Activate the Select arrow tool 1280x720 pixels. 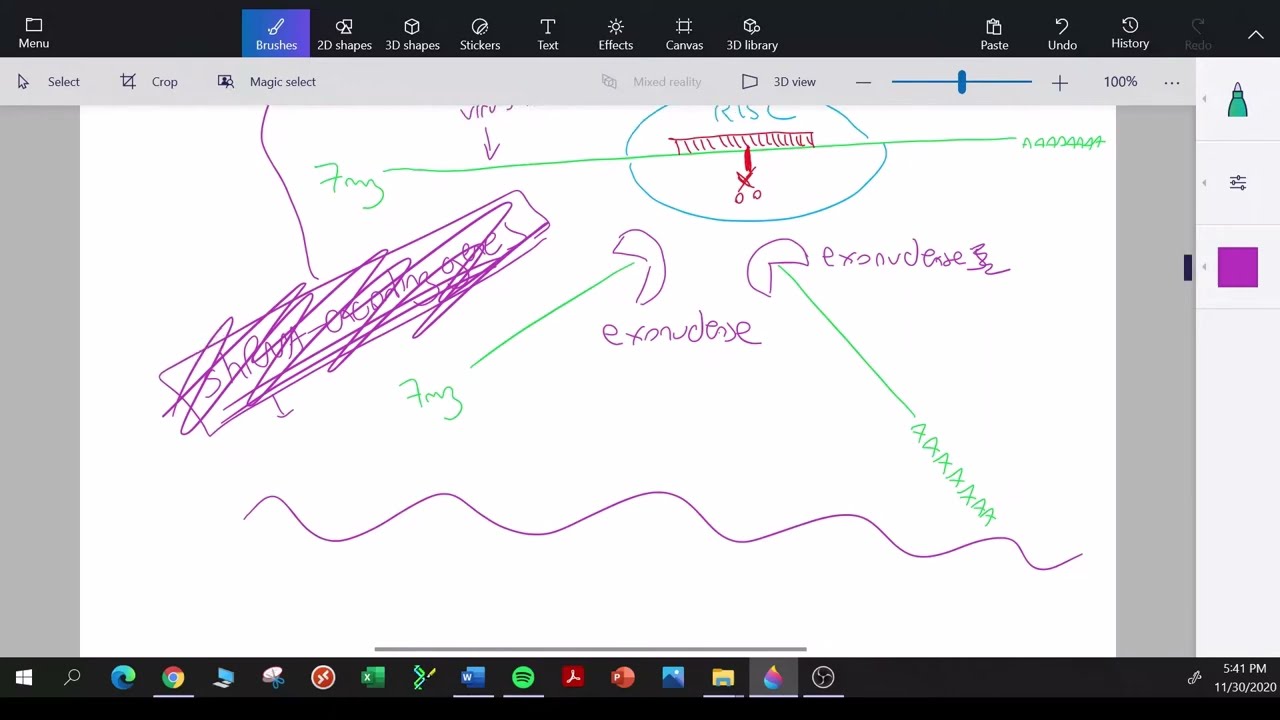coord(48,82)
